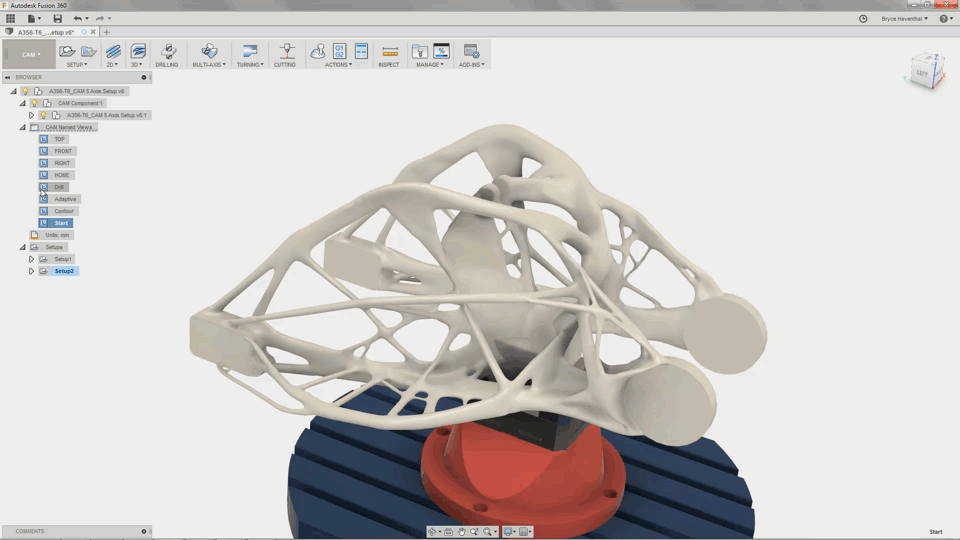This screenshot has height=540, width=960.
Task: Expand the Setup1 tree node
Action: click(31, 259)
